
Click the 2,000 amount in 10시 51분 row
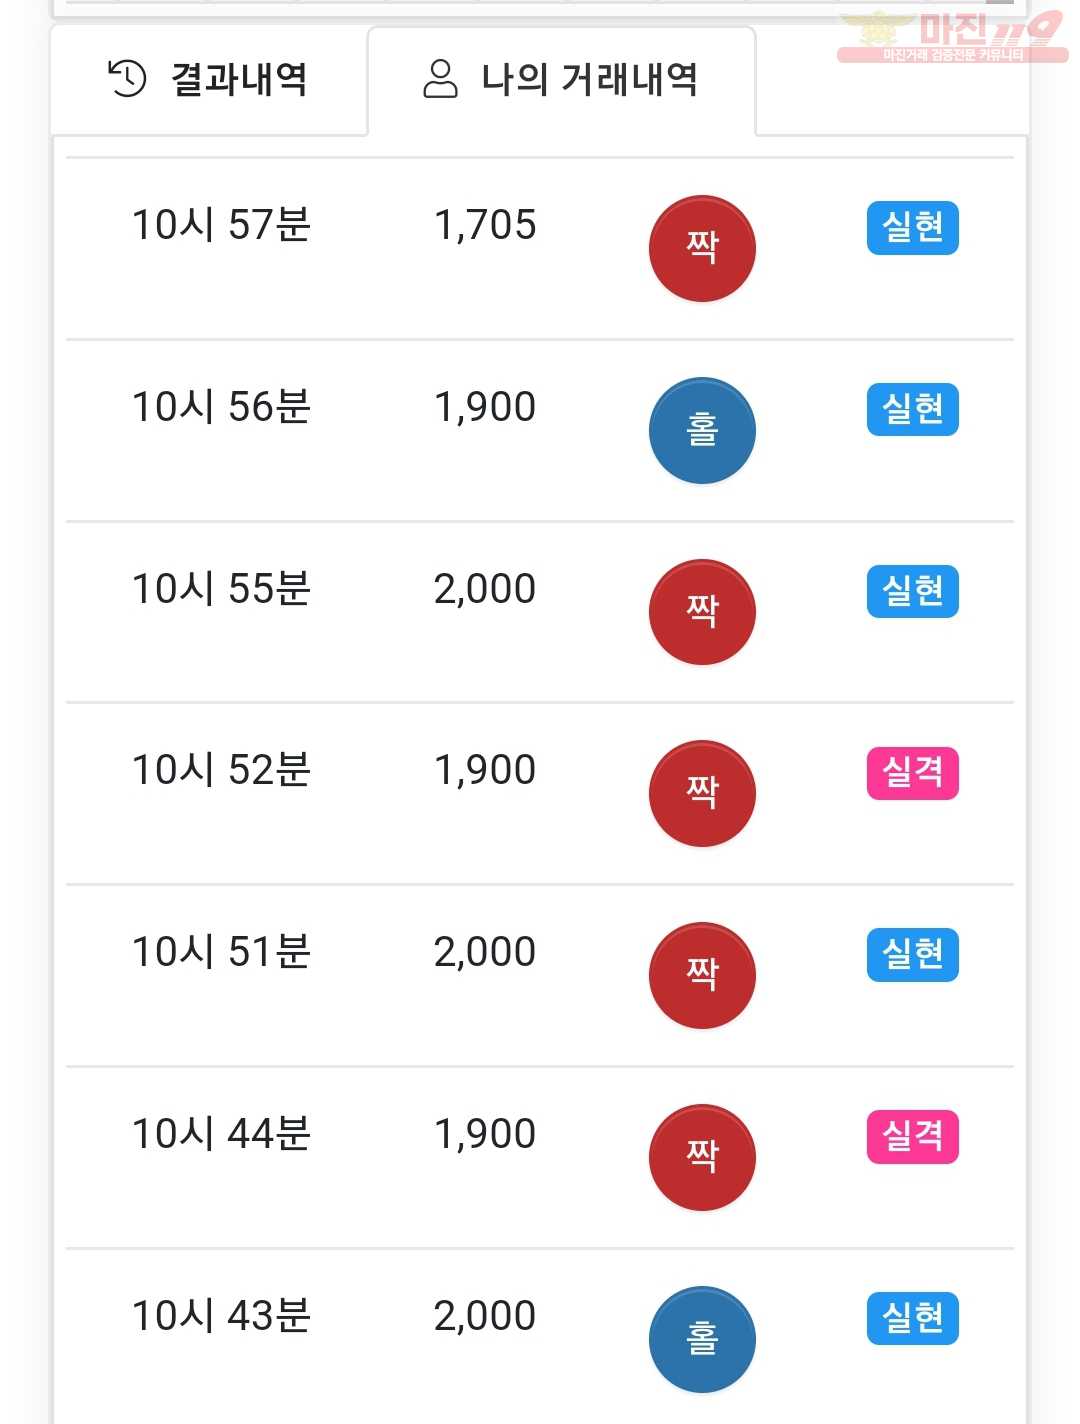[485, 952]
